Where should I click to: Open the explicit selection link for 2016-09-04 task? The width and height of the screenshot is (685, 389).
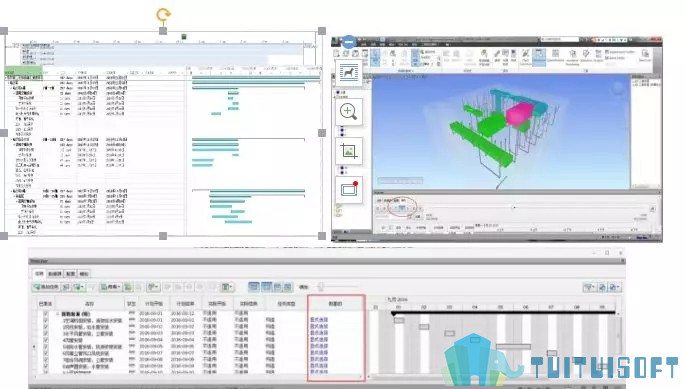coord(319,340)
